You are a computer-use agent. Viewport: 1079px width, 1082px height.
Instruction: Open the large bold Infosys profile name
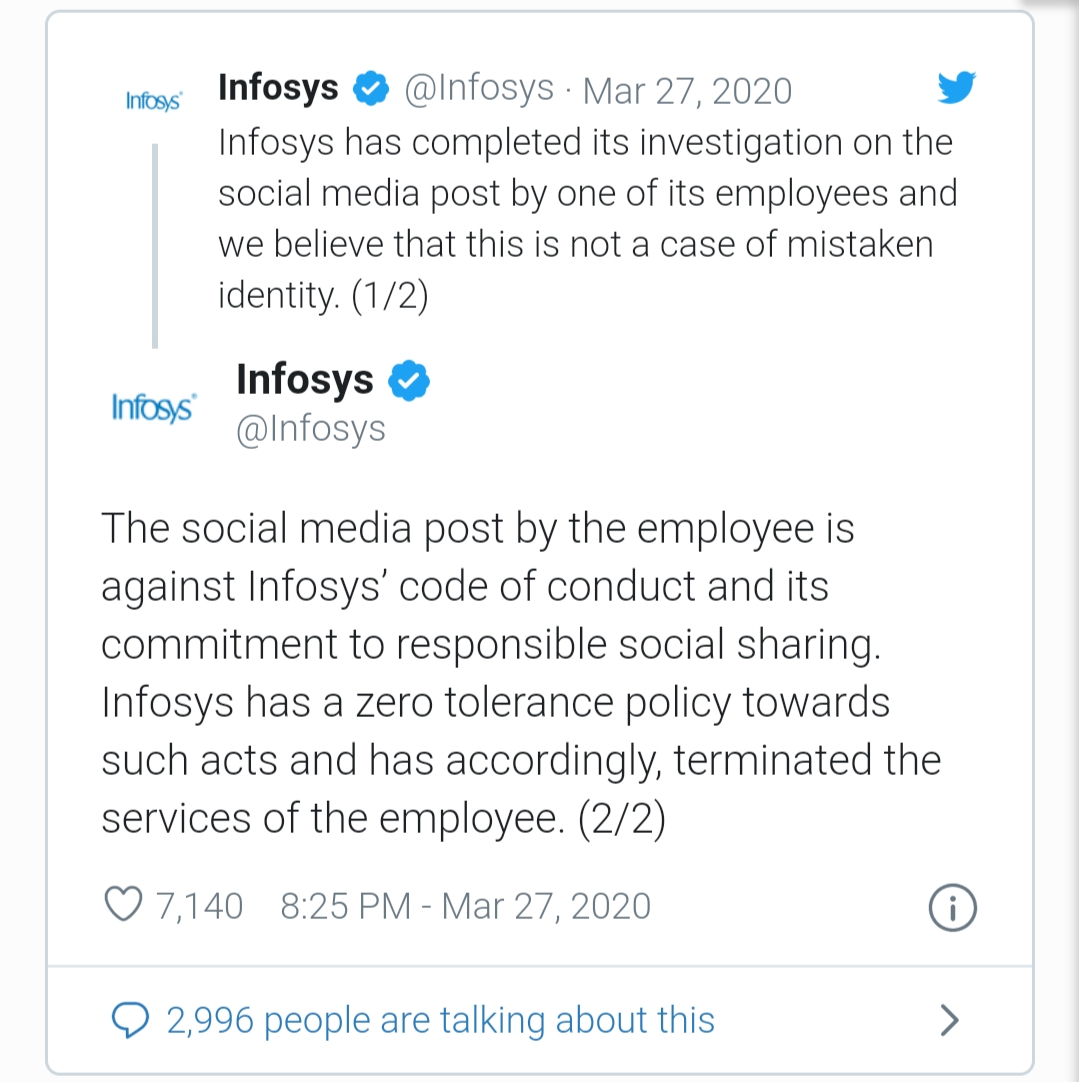[304, 380]
